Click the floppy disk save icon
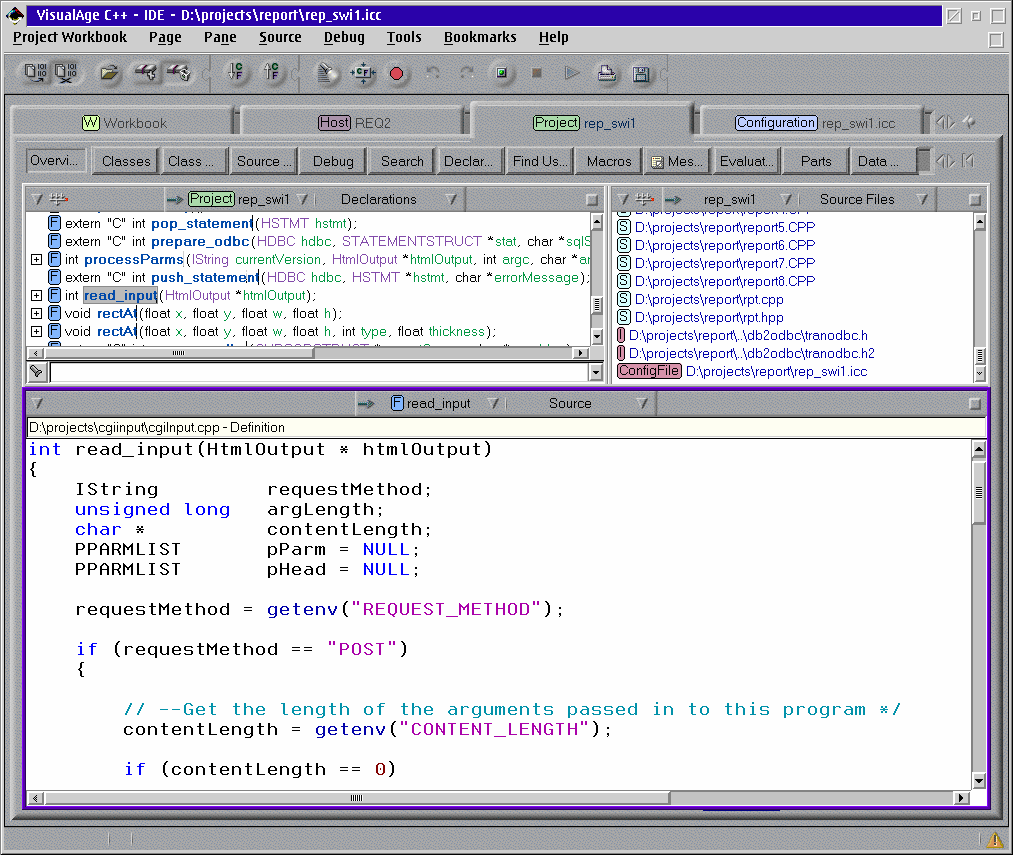This screenshot has width=1013, height=855. click(641, 74)
